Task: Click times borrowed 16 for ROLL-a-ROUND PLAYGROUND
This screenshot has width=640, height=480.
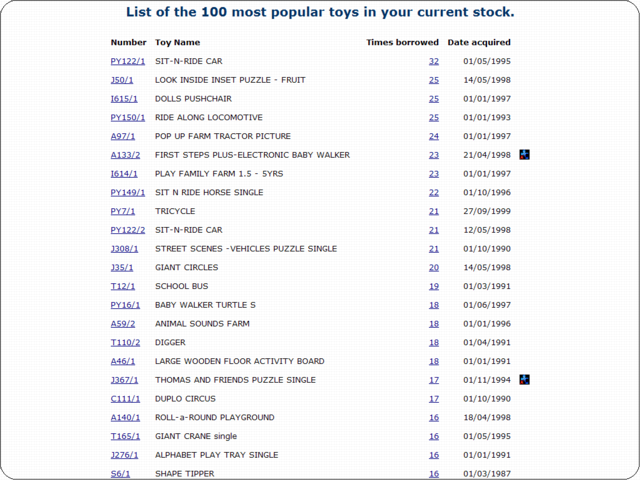Action: (x=434, y=418)
